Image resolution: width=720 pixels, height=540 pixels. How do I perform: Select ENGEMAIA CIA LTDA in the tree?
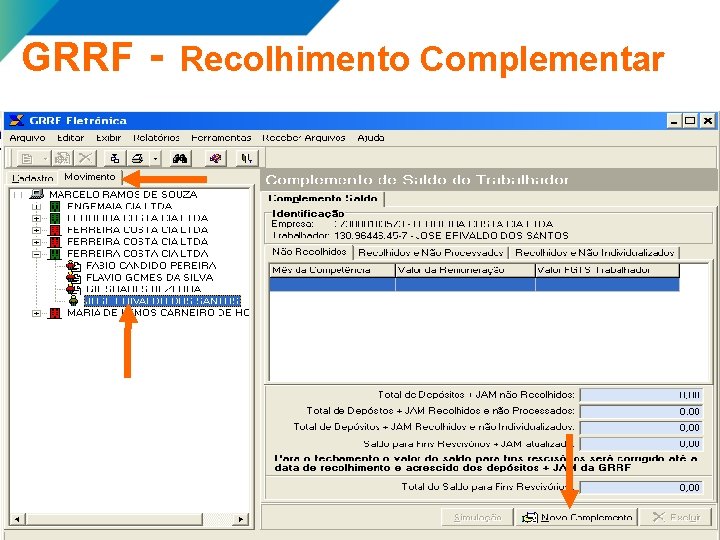click(119, 206)
